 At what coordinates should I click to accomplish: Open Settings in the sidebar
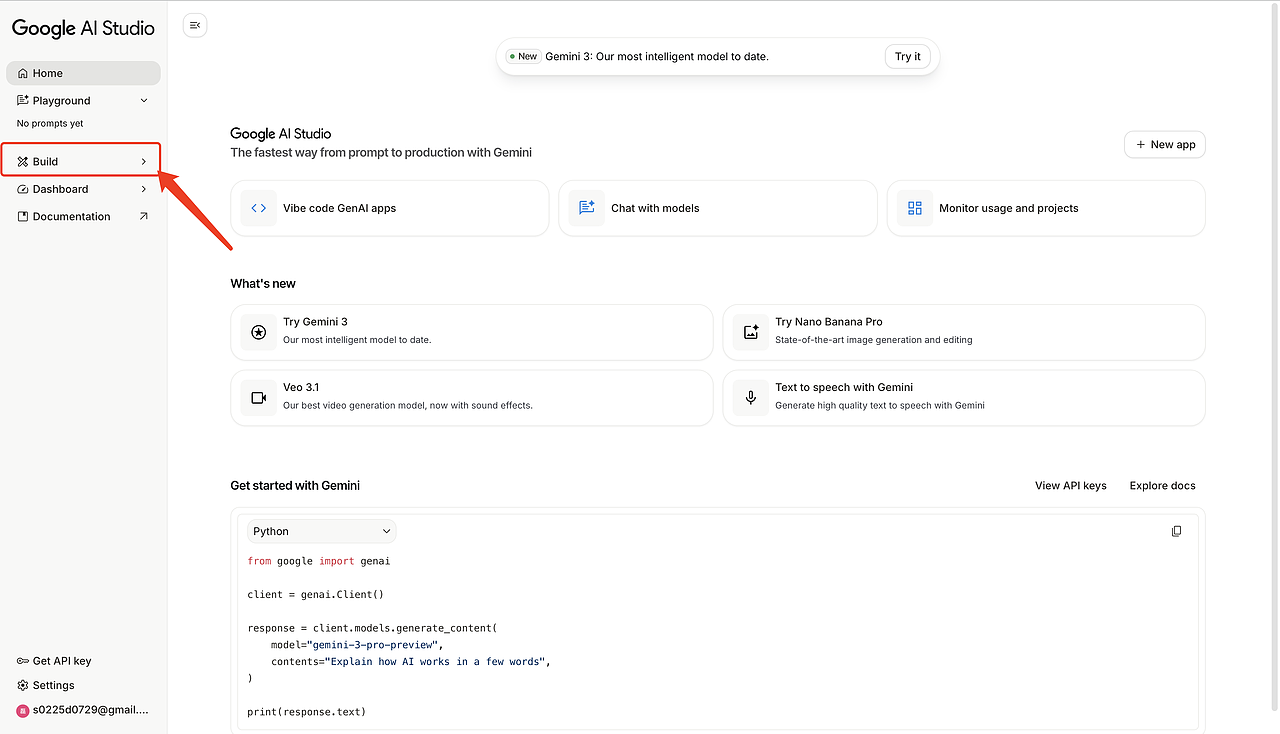point(53,685)
